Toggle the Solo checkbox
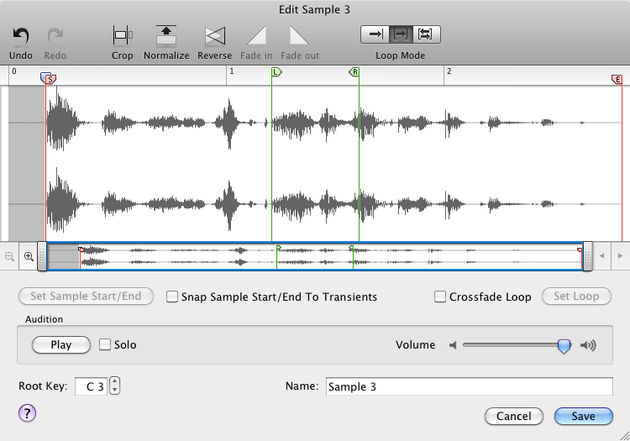 point(105,345)
